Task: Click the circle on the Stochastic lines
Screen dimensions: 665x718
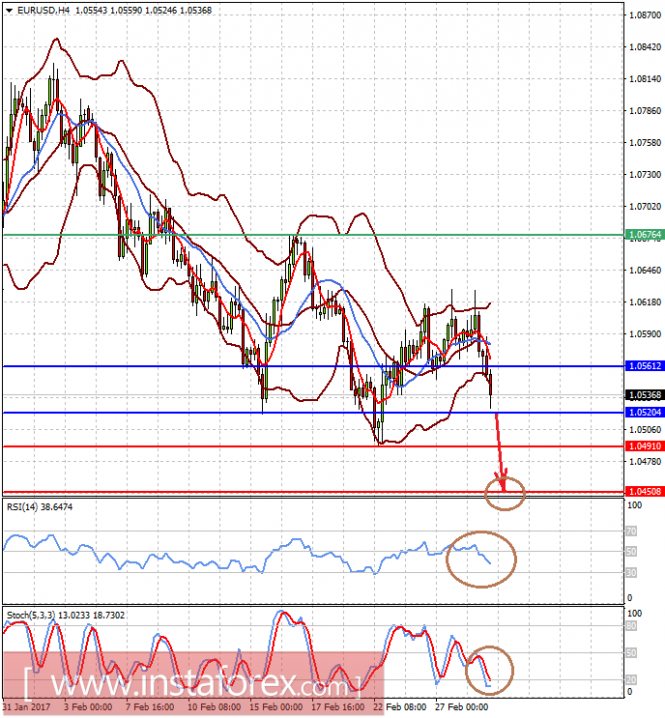Action: click(x=490, y=670)
